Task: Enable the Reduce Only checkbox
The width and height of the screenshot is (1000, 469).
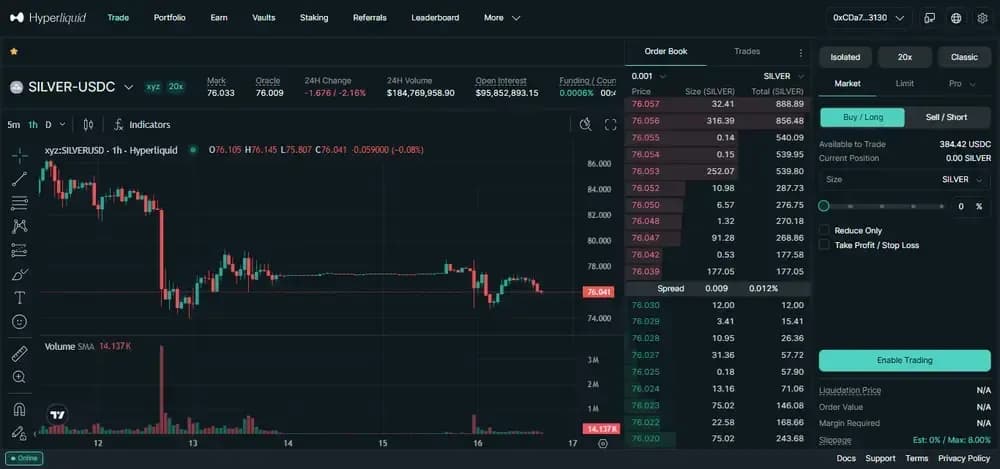Action: pos(824,230)
